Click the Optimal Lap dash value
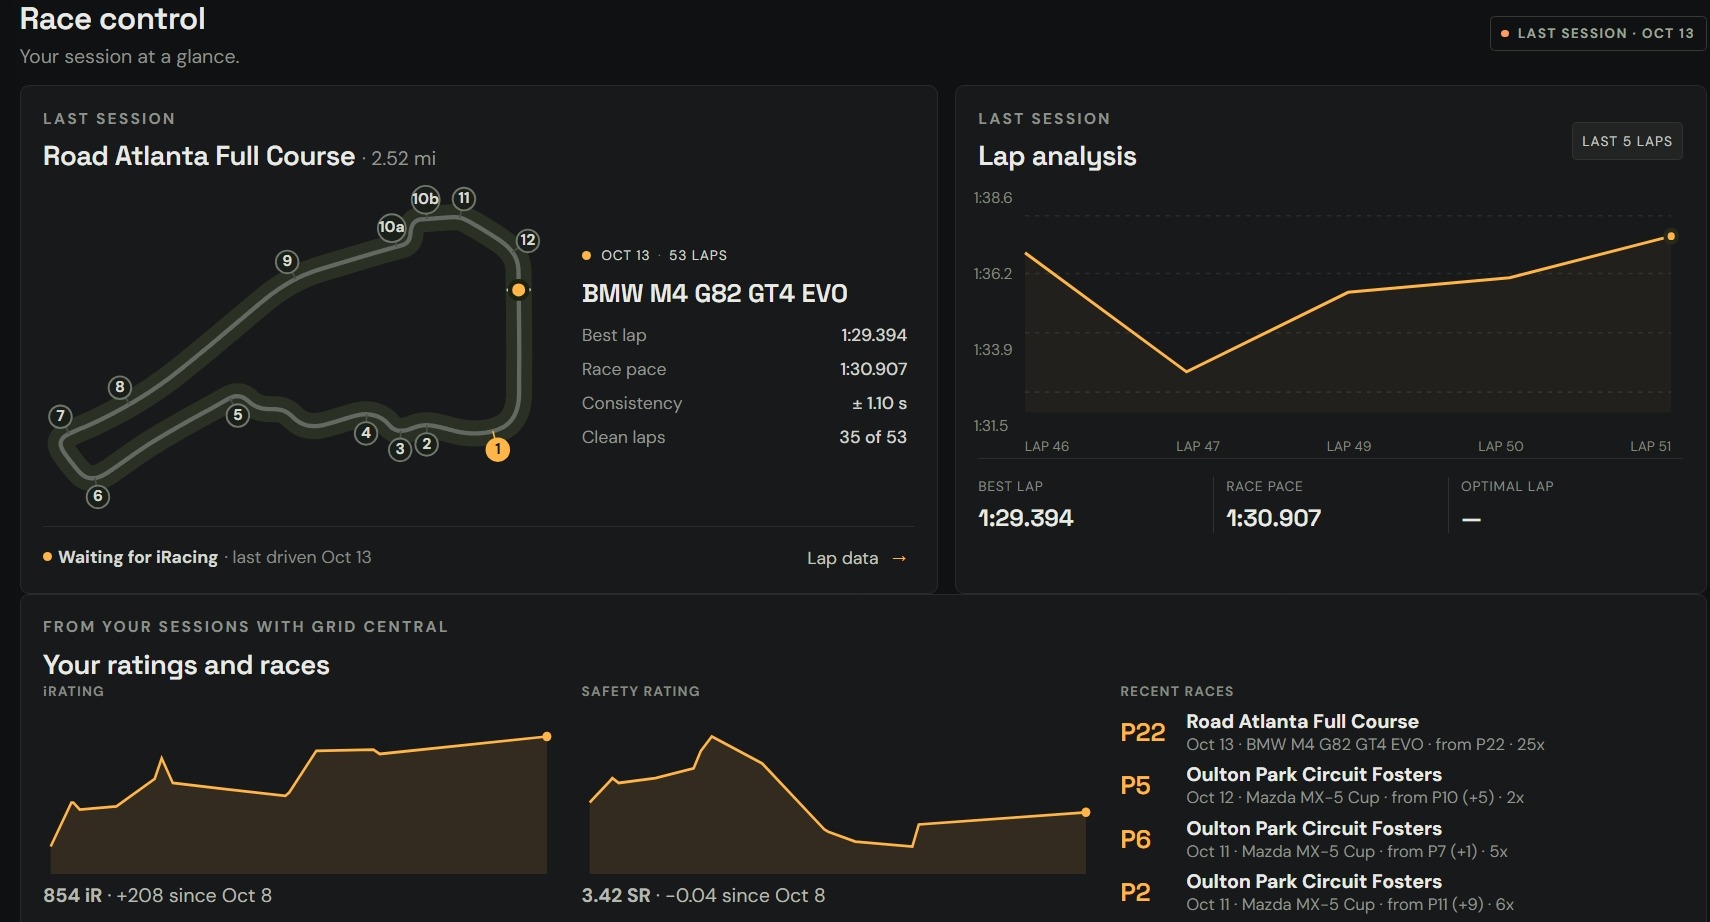The height and width of the screenshot is (922, 1710). pyautogui.click(x=1471, y=519)
